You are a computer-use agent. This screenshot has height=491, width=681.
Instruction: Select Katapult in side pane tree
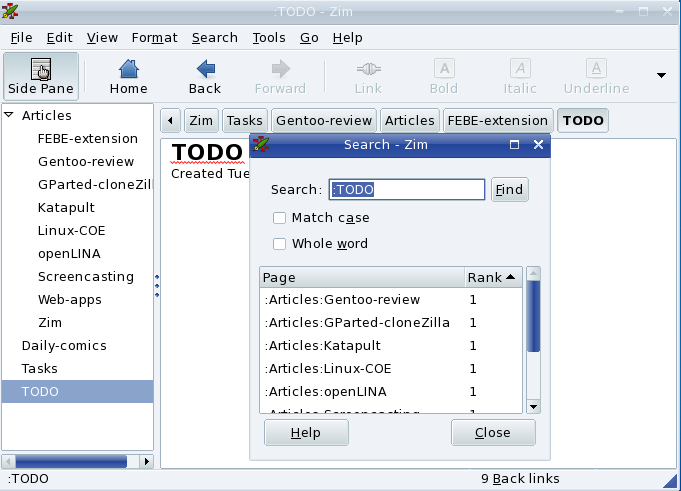pyautogui.click(x=66, y=208)
